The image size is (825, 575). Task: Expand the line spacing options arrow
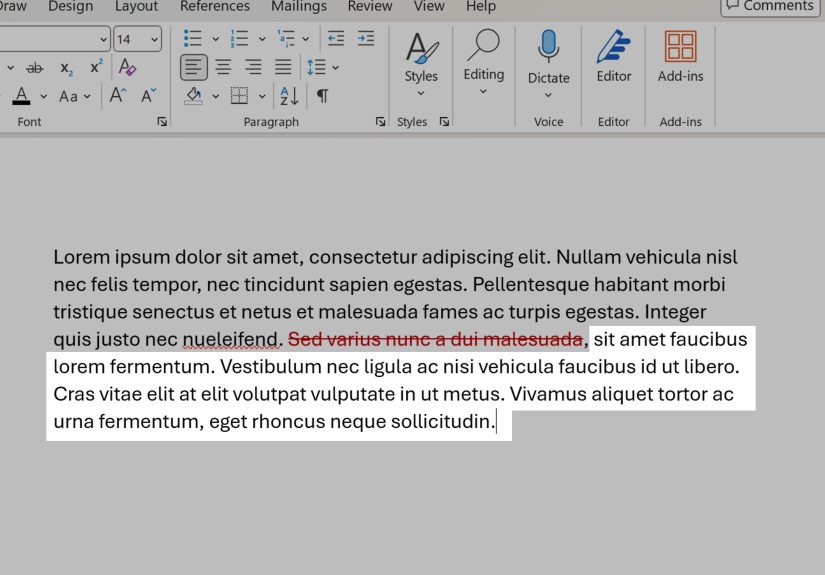tap(336, 67)
